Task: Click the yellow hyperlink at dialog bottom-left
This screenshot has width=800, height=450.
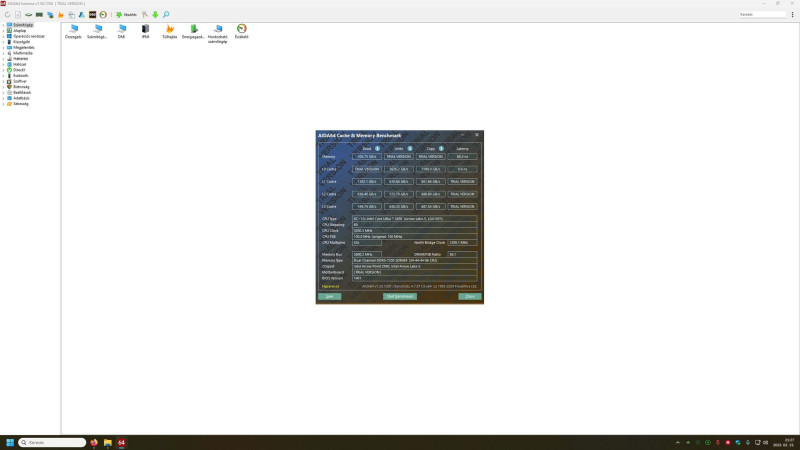Action: coord(330,286)
